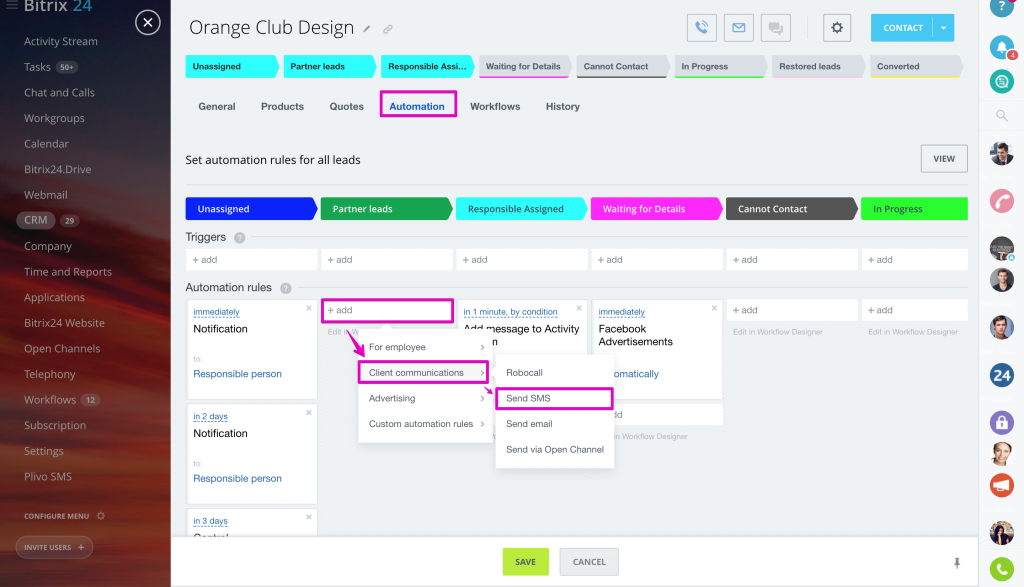The image size is (1024, 587).
Task: Delete the Add message to Activity rule
Action: pyautogui.click(x=579, y=308)
